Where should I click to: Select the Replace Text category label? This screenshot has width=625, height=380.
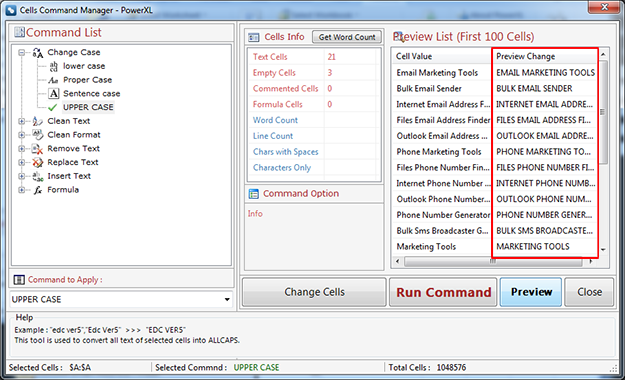73,162
